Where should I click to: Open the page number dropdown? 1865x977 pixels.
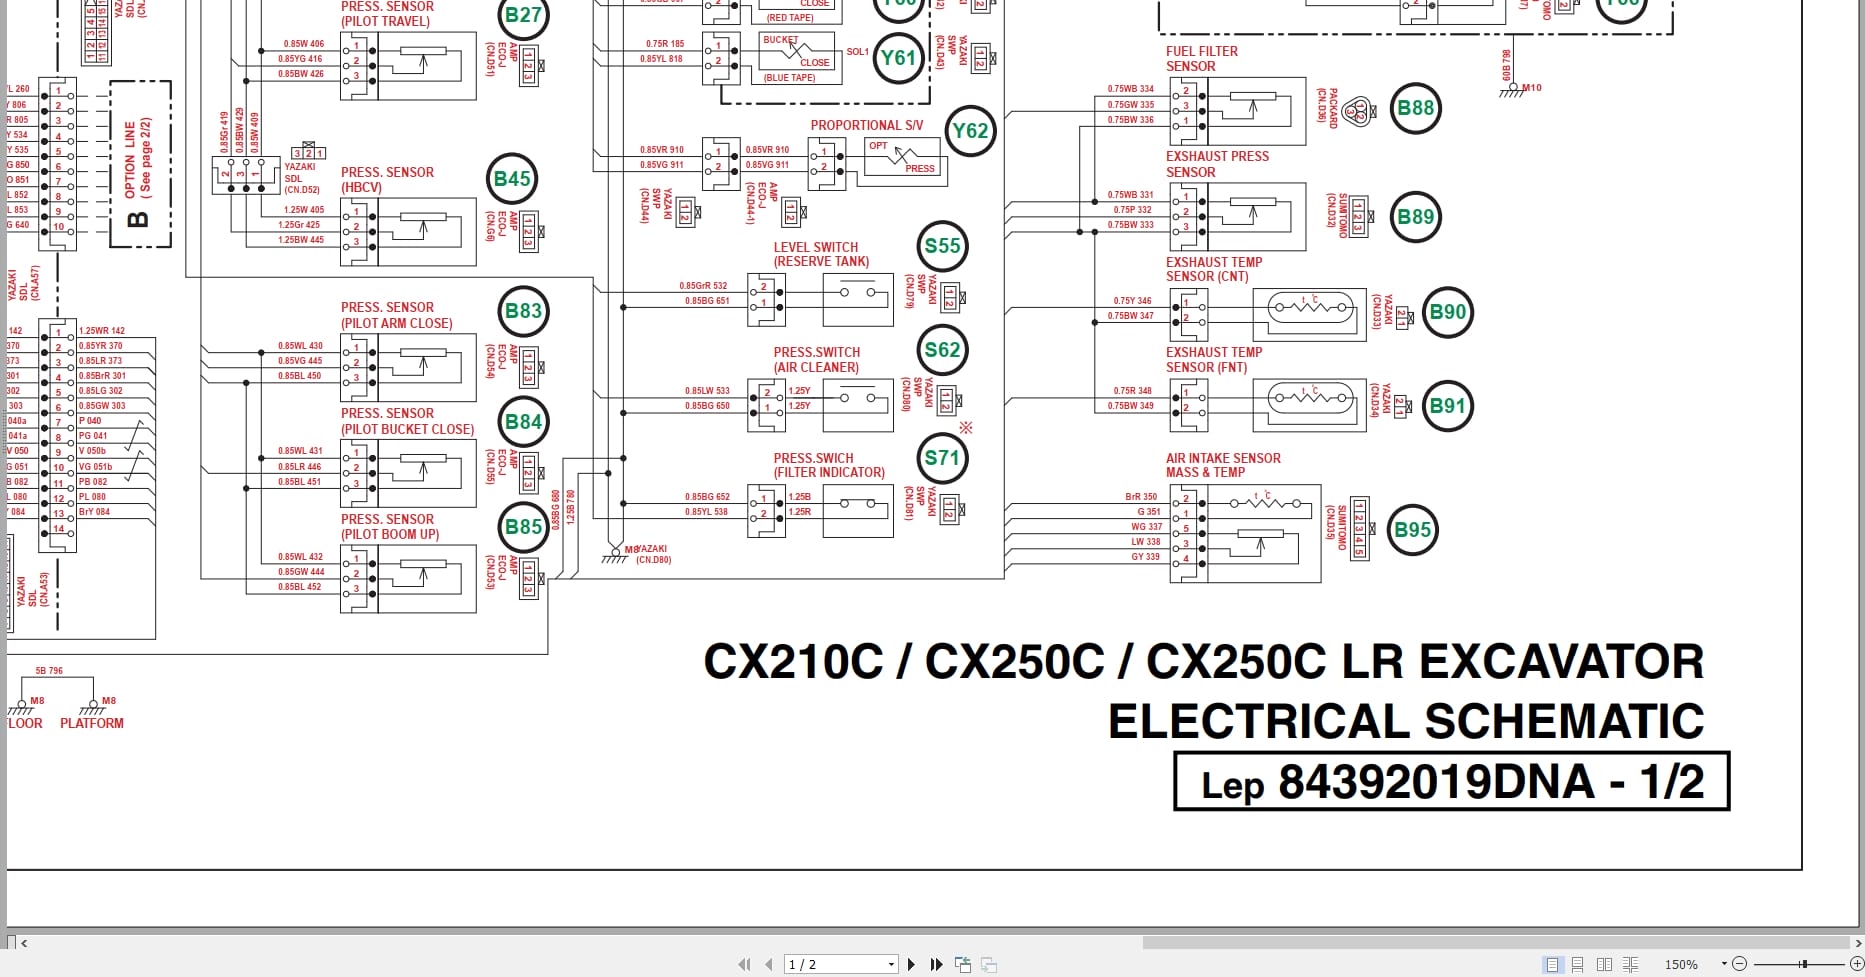(x=891, y=964)
